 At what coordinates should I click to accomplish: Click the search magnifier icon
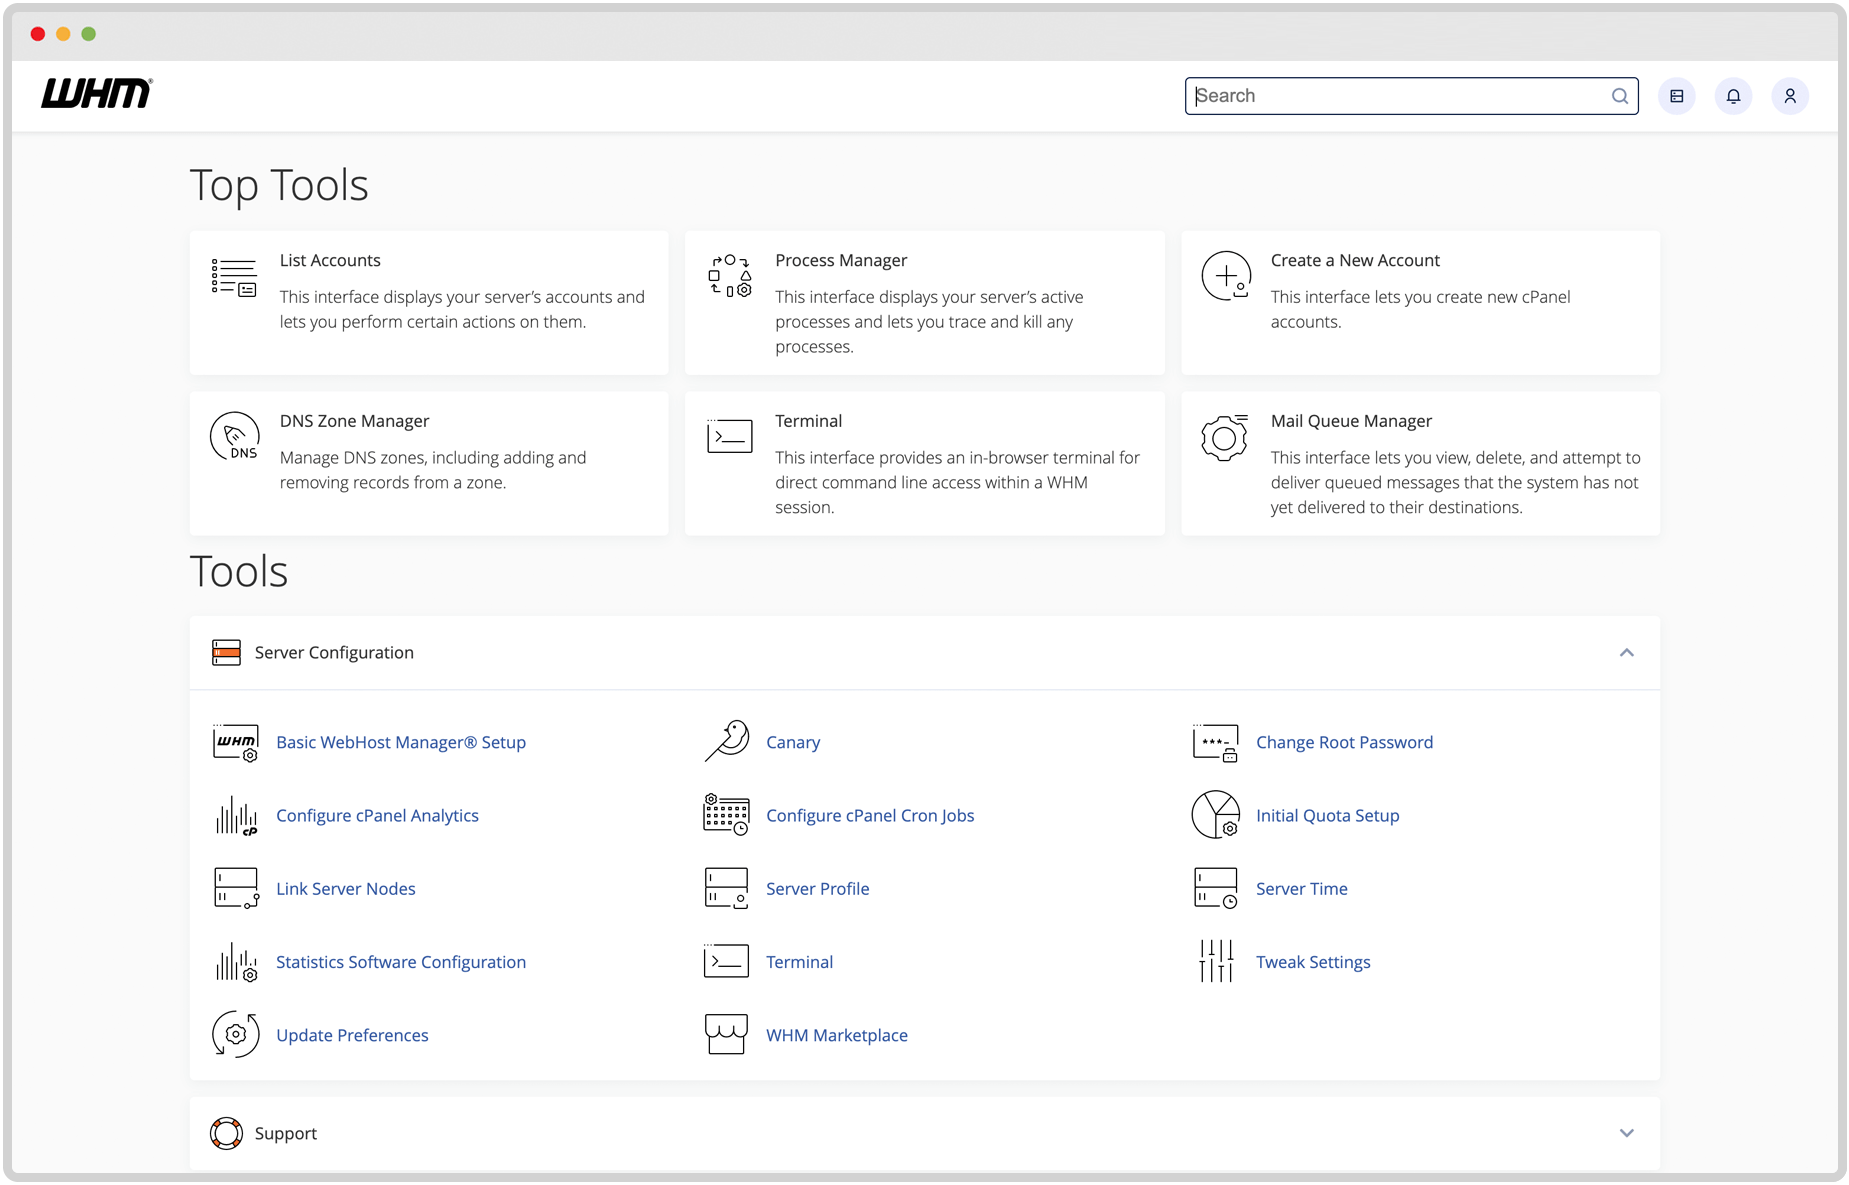point(1619,96)
